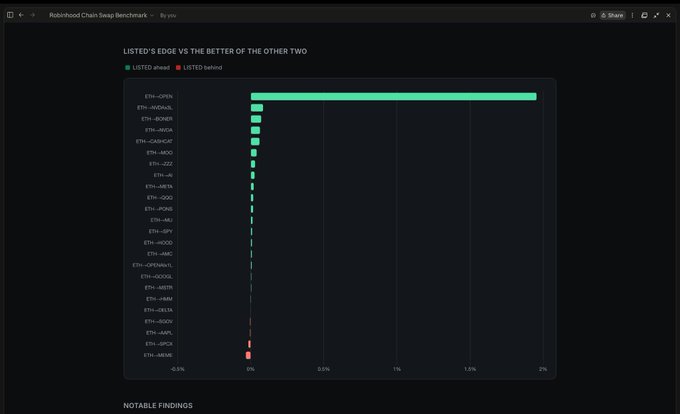Click the ETH→ZZZ axis label
680x414 pixels.
click(x=161, y=164)
